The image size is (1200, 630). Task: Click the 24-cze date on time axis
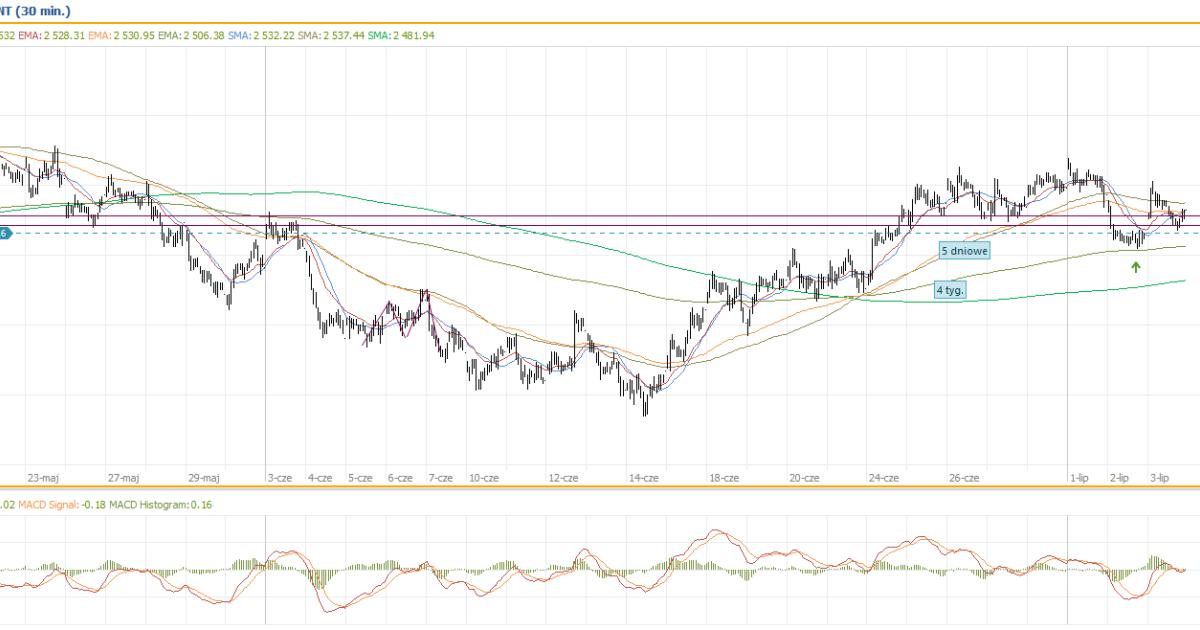(x=883, y=478)
